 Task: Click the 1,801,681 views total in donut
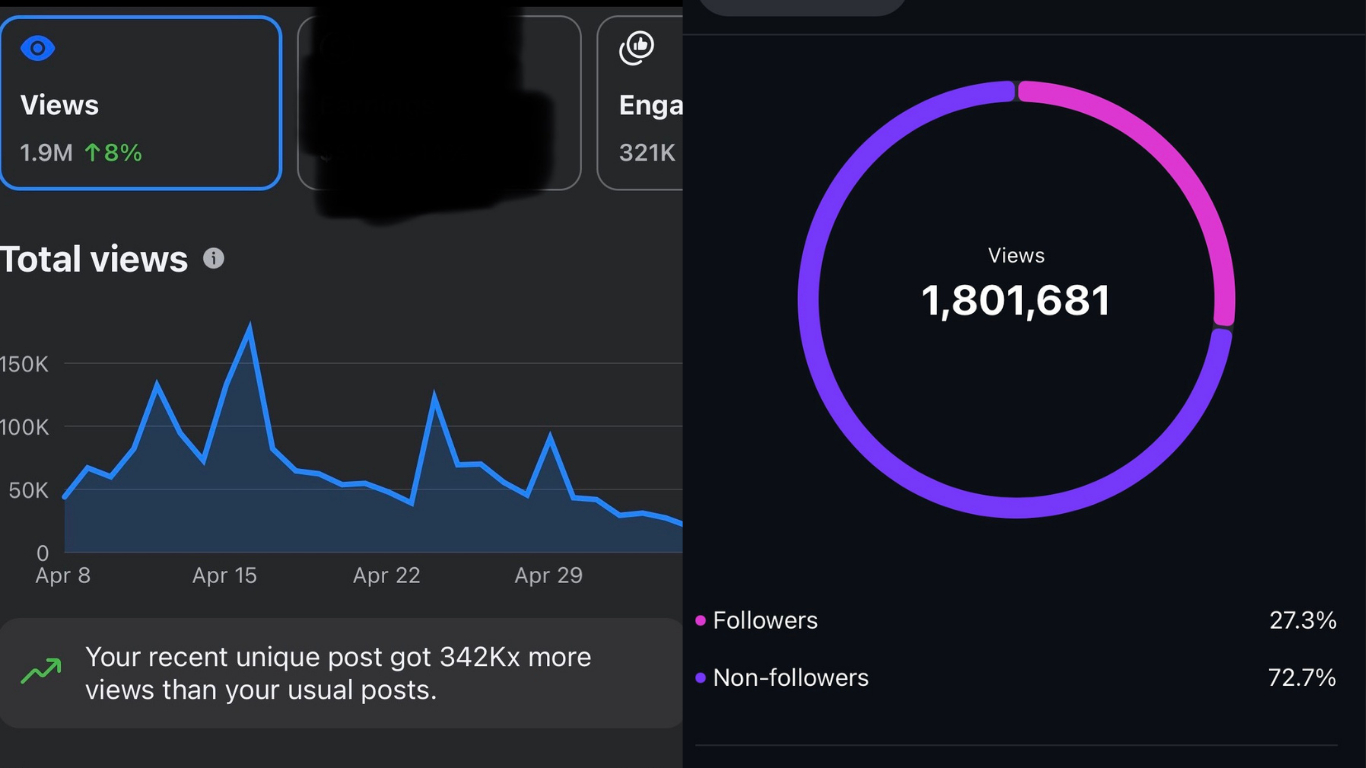coord(1016,301)
